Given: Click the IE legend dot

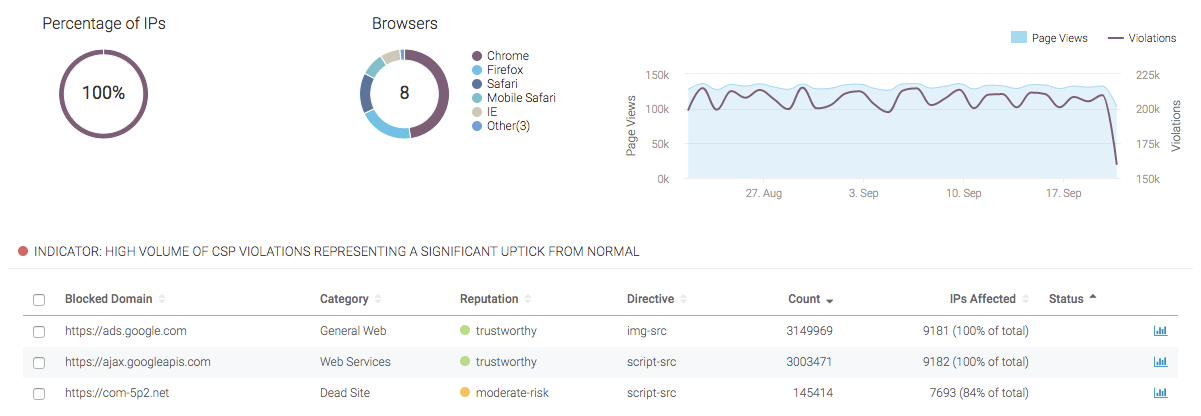Looking at the screenshot, I should 477,112.
